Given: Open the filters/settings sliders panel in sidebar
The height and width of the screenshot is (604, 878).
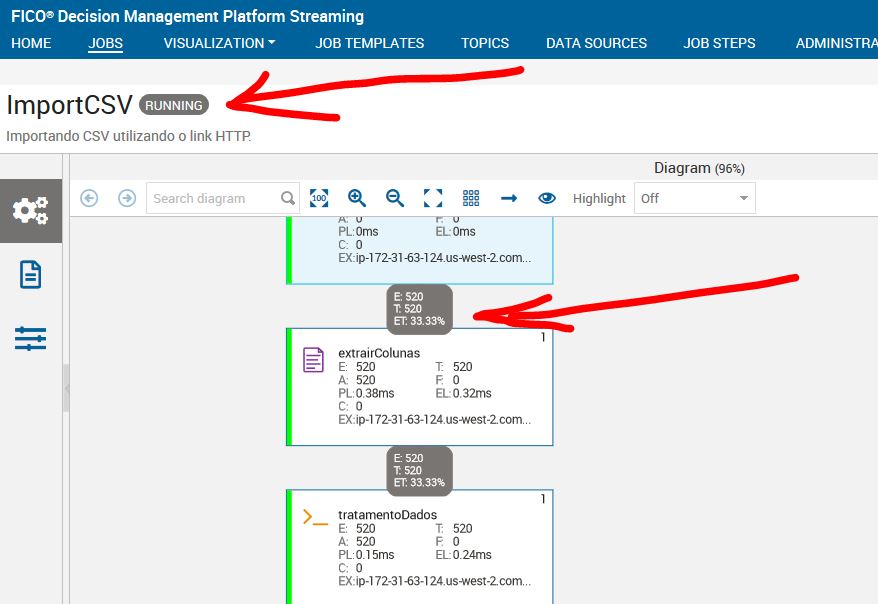Looking at the screenshot, I should click(30, 338).
